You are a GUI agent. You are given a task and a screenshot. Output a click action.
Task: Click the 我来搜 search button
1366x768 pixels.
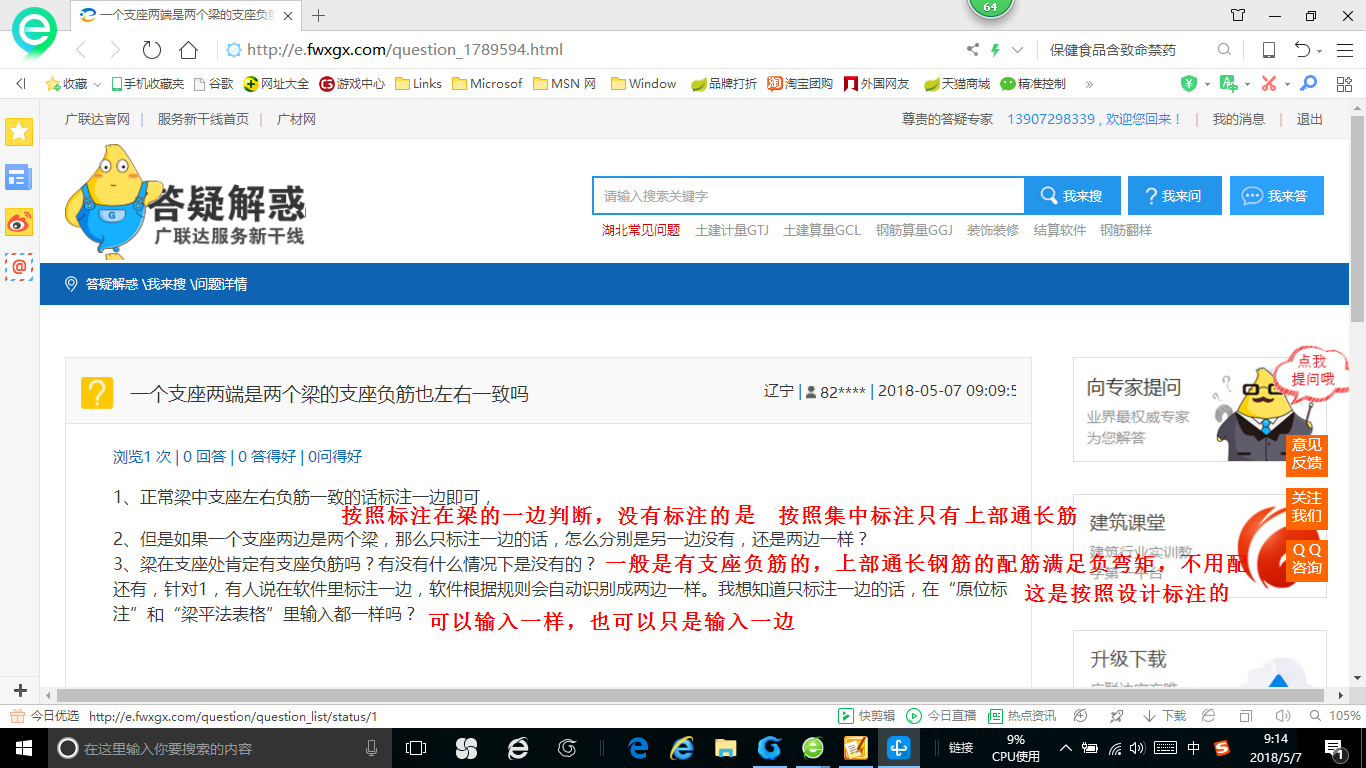coord(1072,196)
